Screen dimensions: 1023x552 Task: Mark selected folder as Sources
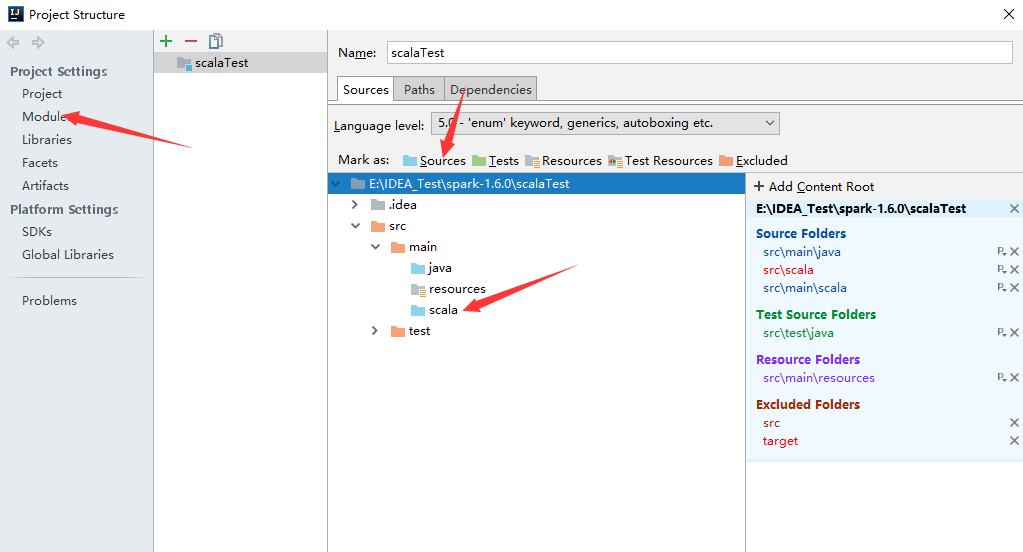434,161
